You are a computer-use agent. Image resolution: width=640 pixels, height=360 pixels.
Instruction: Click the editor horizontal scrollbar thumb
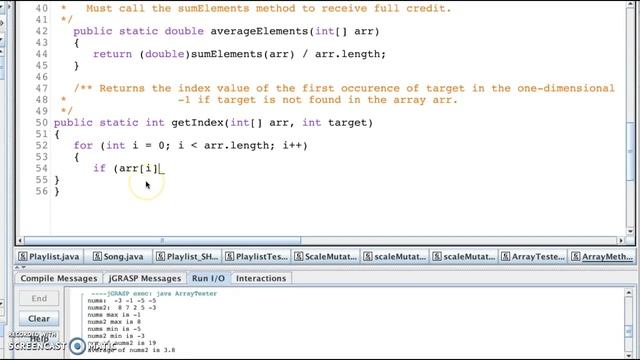click(x=162, y=240)
